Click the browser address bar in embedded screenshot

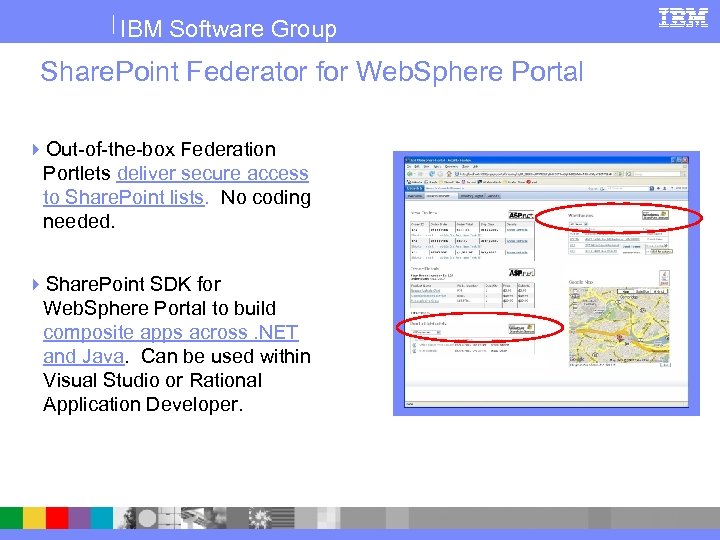pos(536,174)
